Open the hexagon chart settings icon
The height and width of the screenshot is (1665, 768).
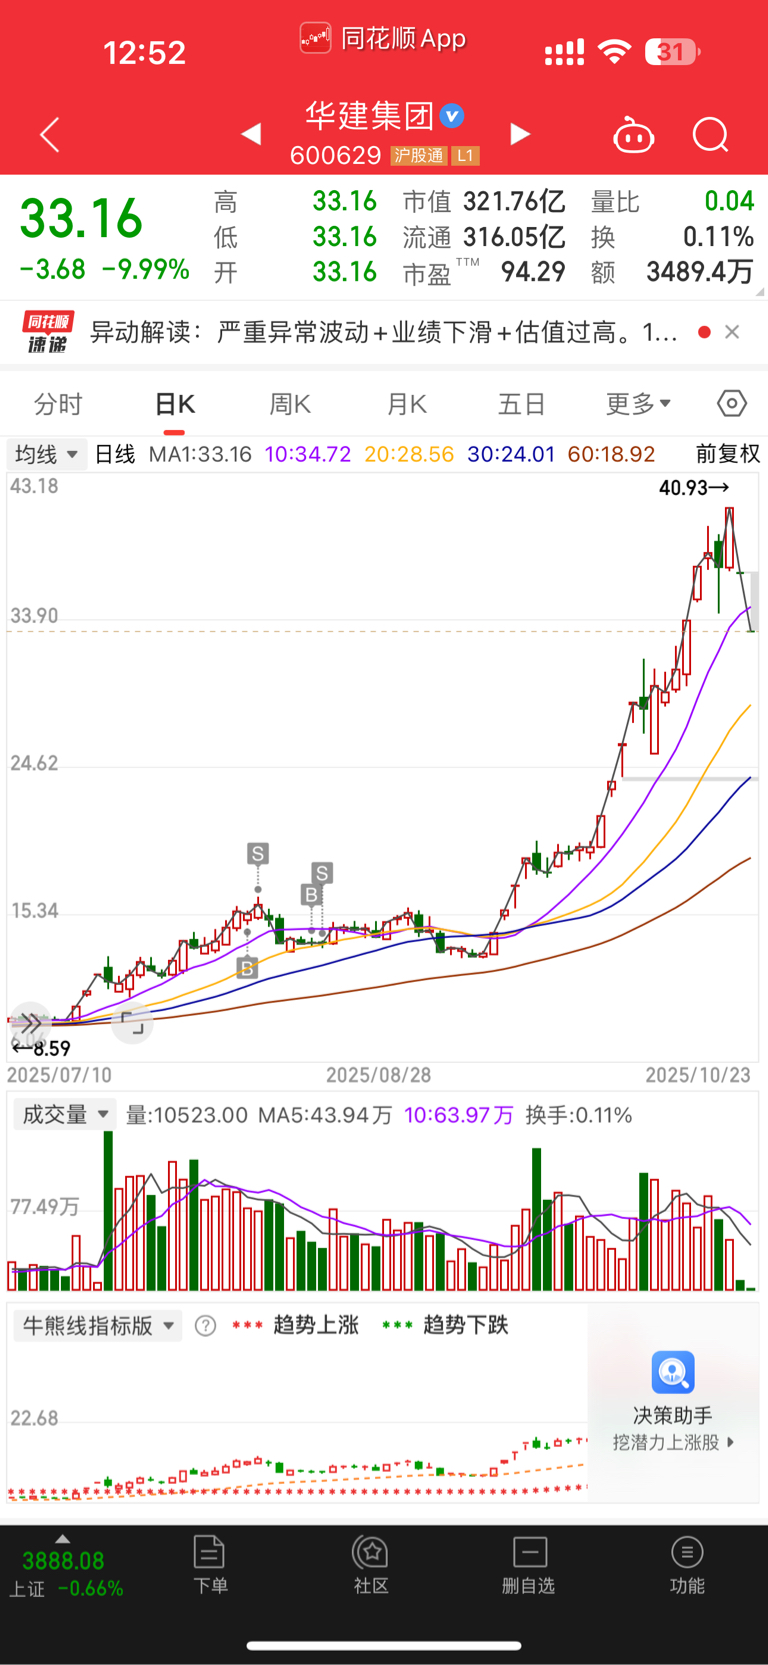(x=732, y=403)
